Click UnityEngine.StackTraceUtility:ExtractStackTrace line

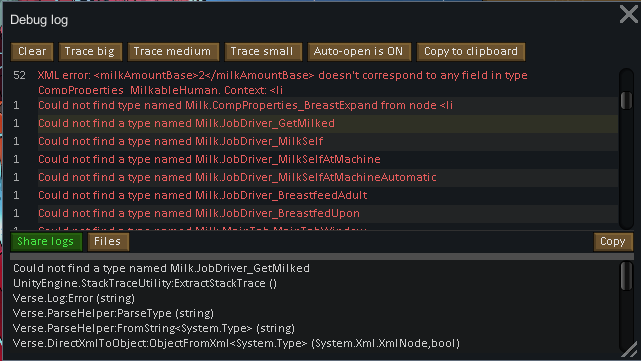tap(145, 283)
